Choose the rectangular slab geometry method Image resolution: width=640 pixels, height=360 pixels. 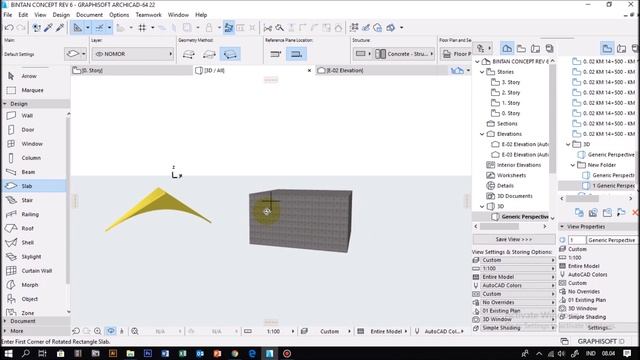[209, 54]
